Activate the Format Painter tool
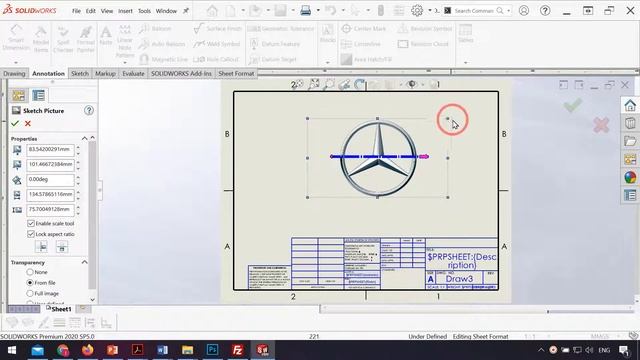 (x=86, y=39)
